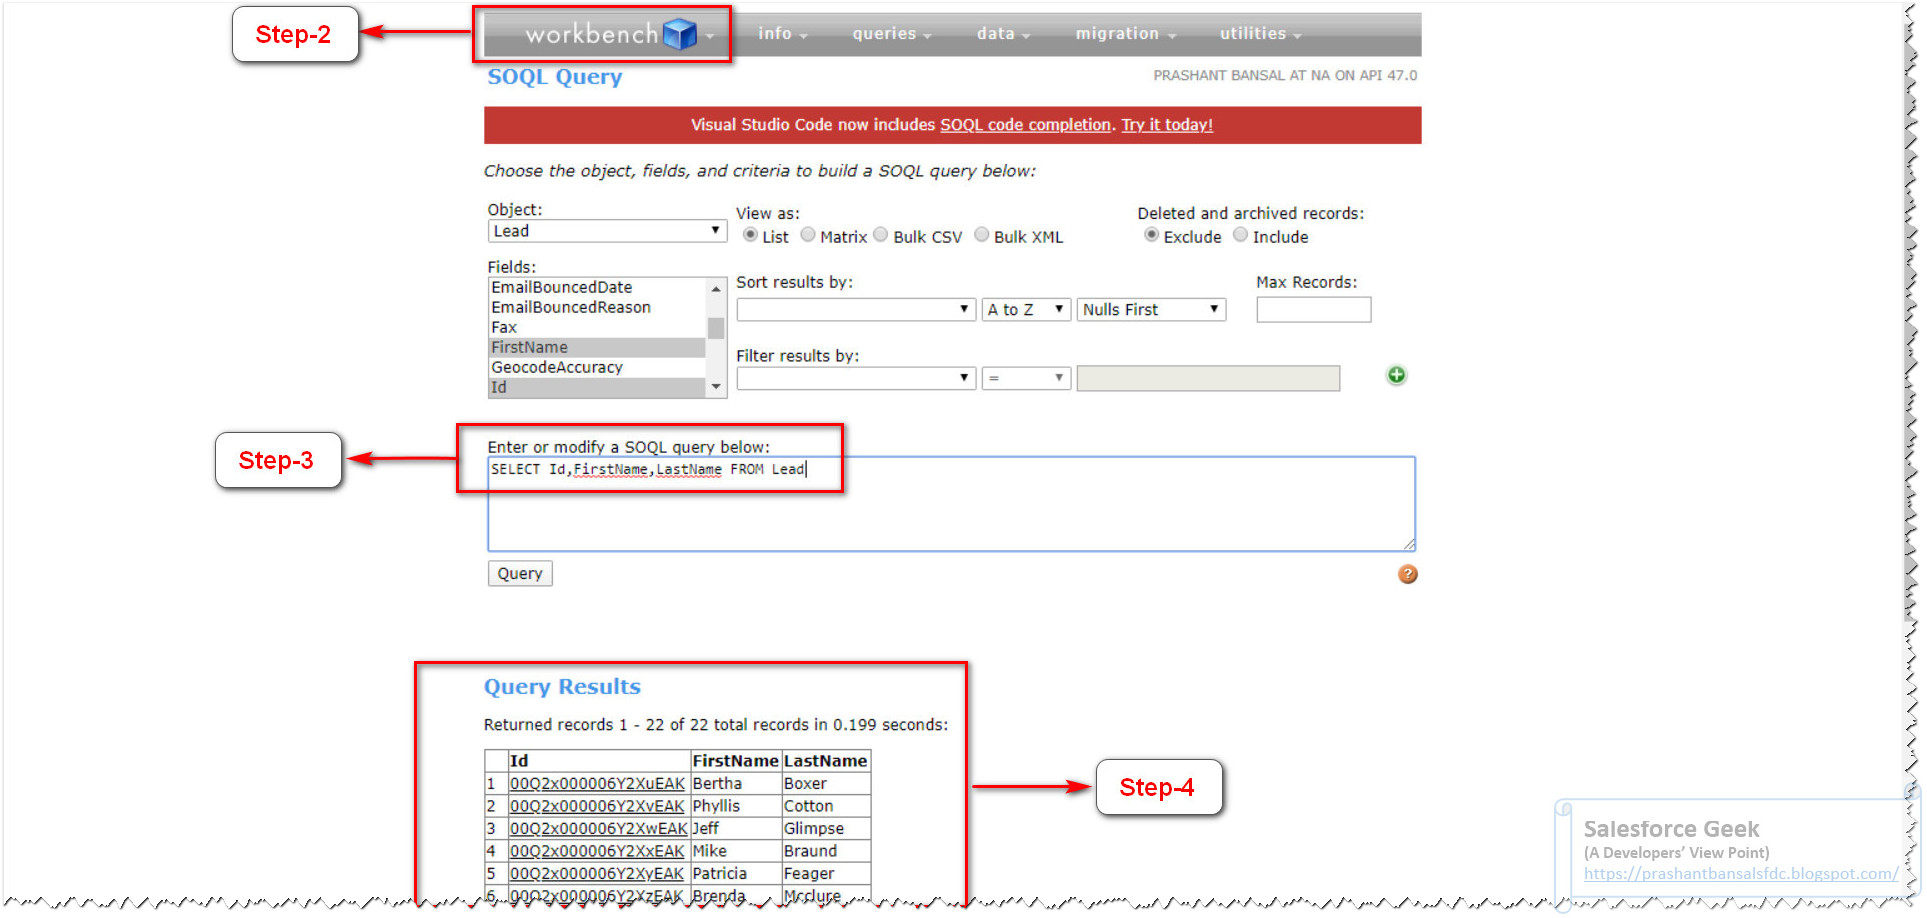Open the utilities menu

1260,34
